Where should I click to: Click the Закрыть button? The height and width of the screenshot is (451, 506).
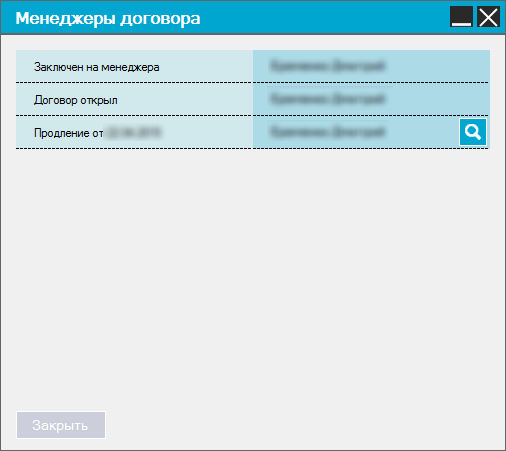coord(61,425)
